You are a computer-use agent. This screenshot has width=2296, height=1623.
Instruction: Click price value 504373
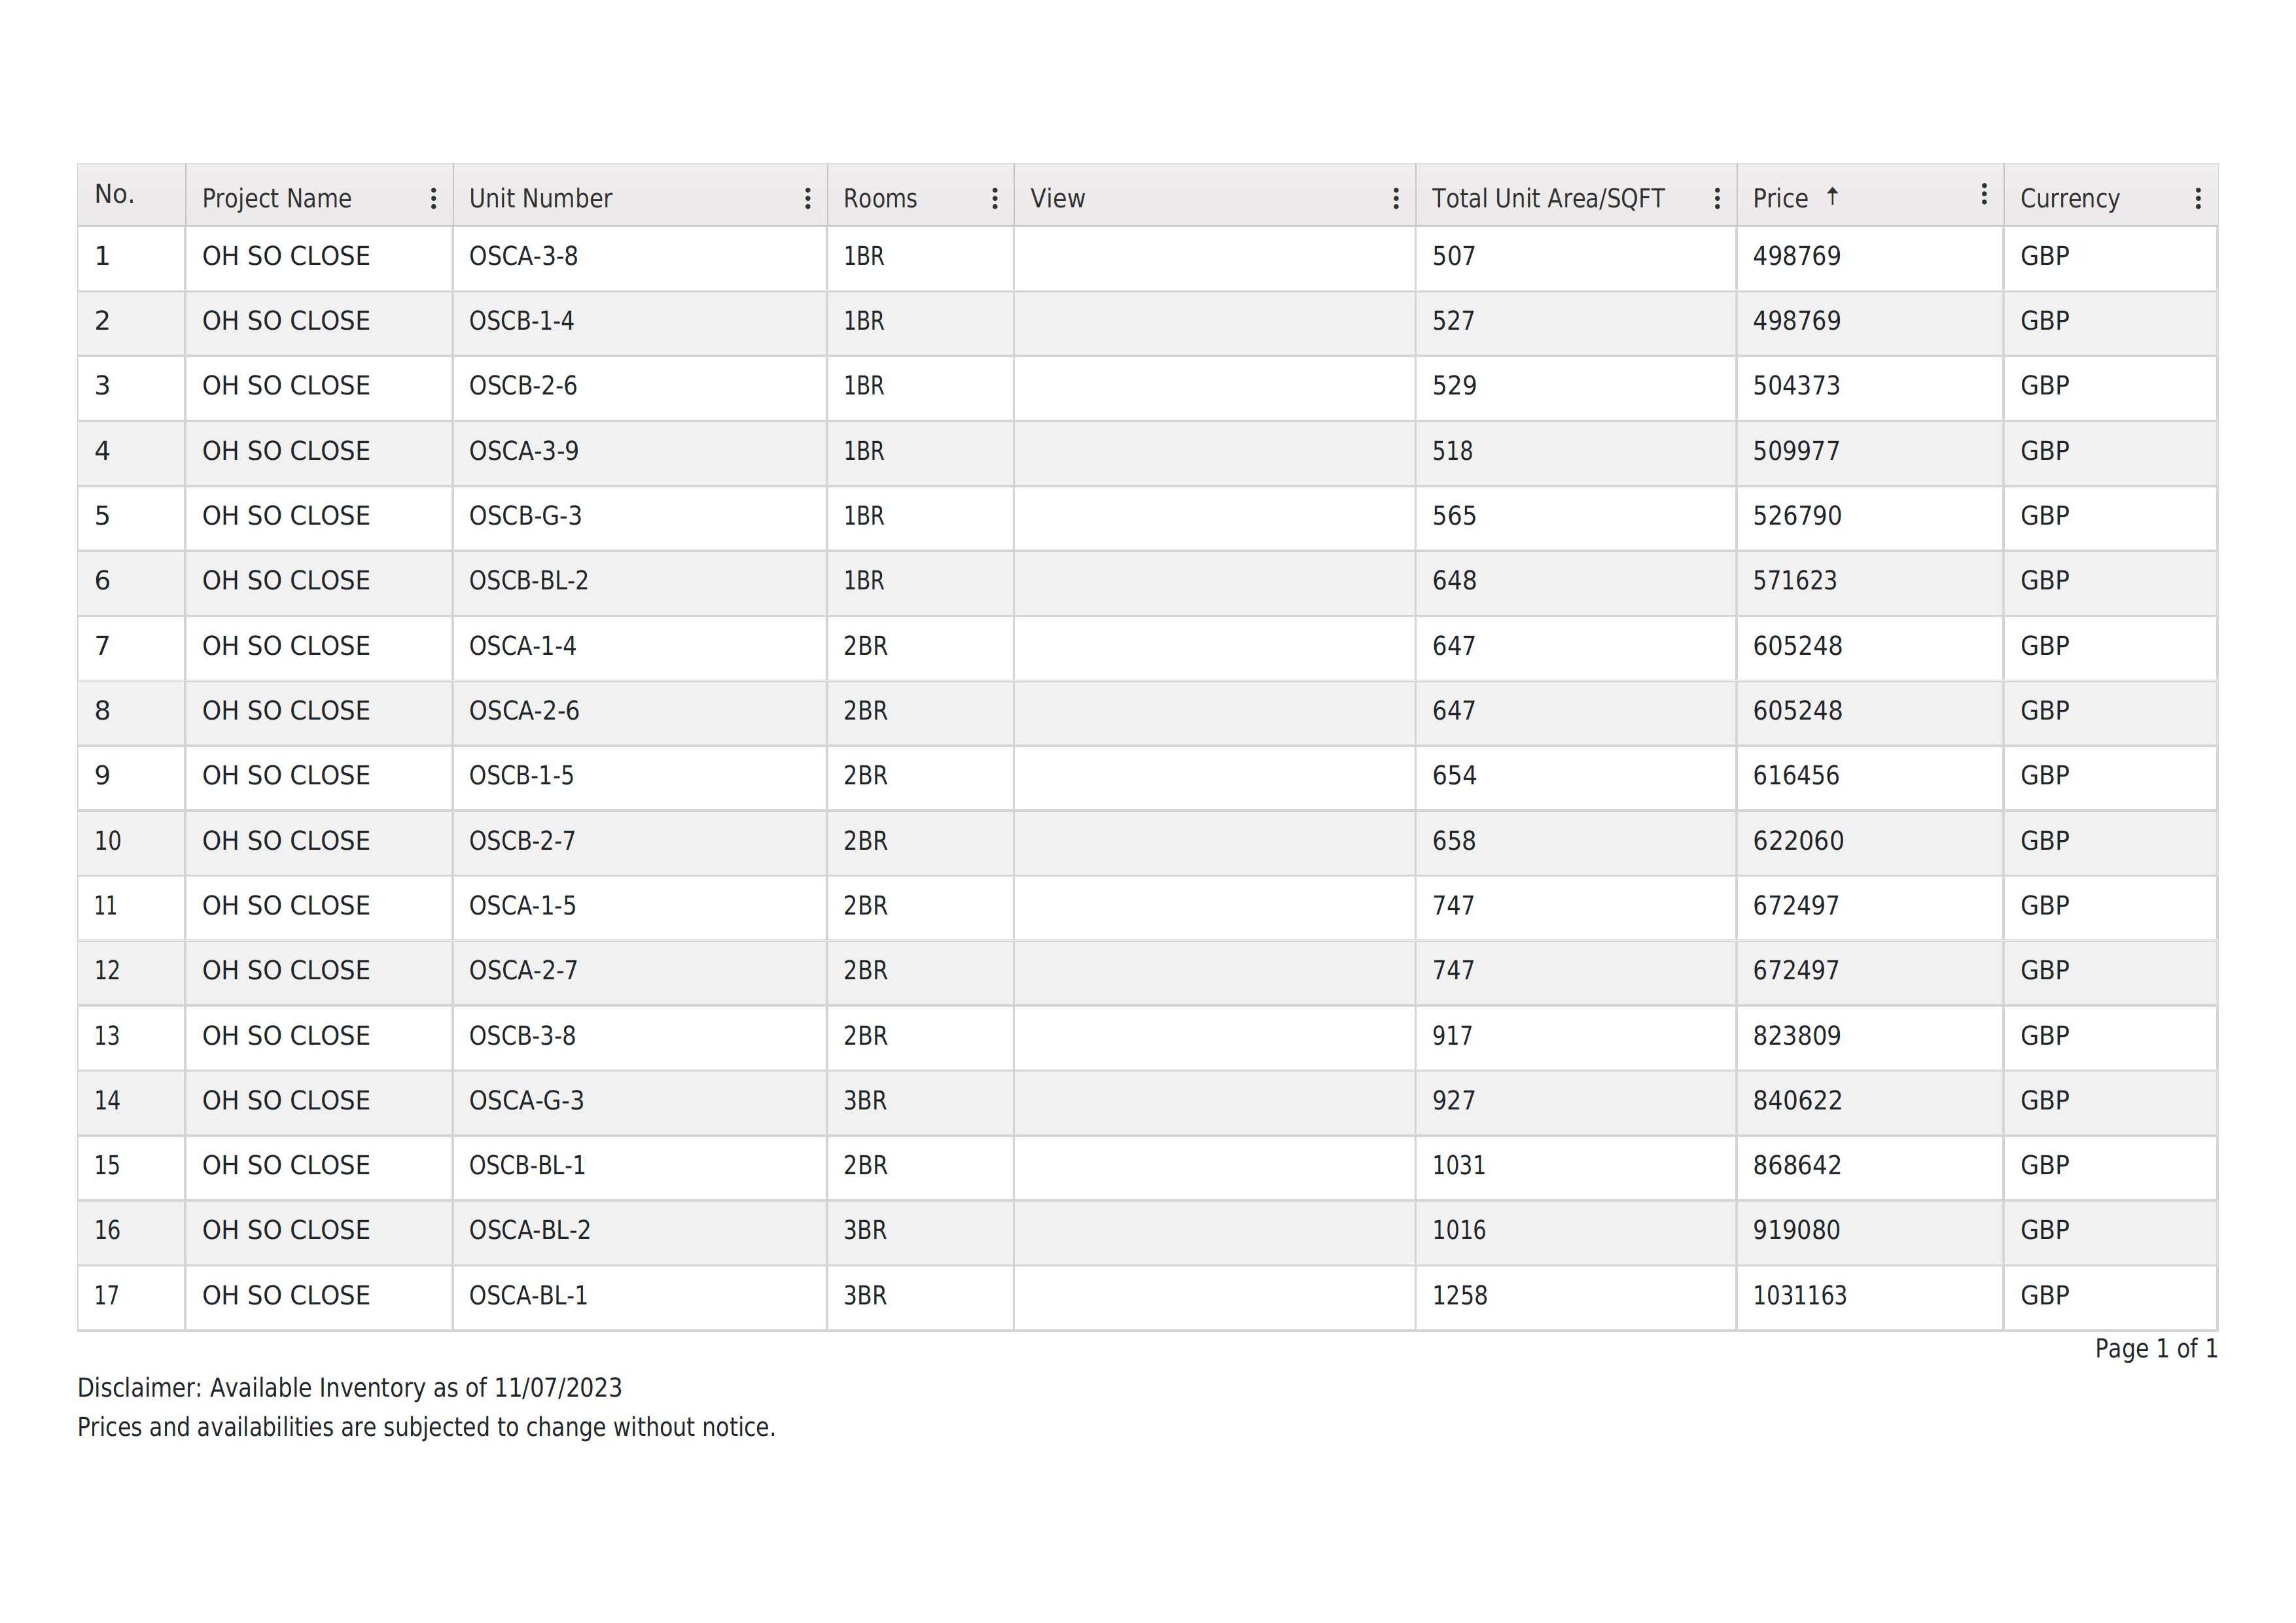pos(1796,386)
